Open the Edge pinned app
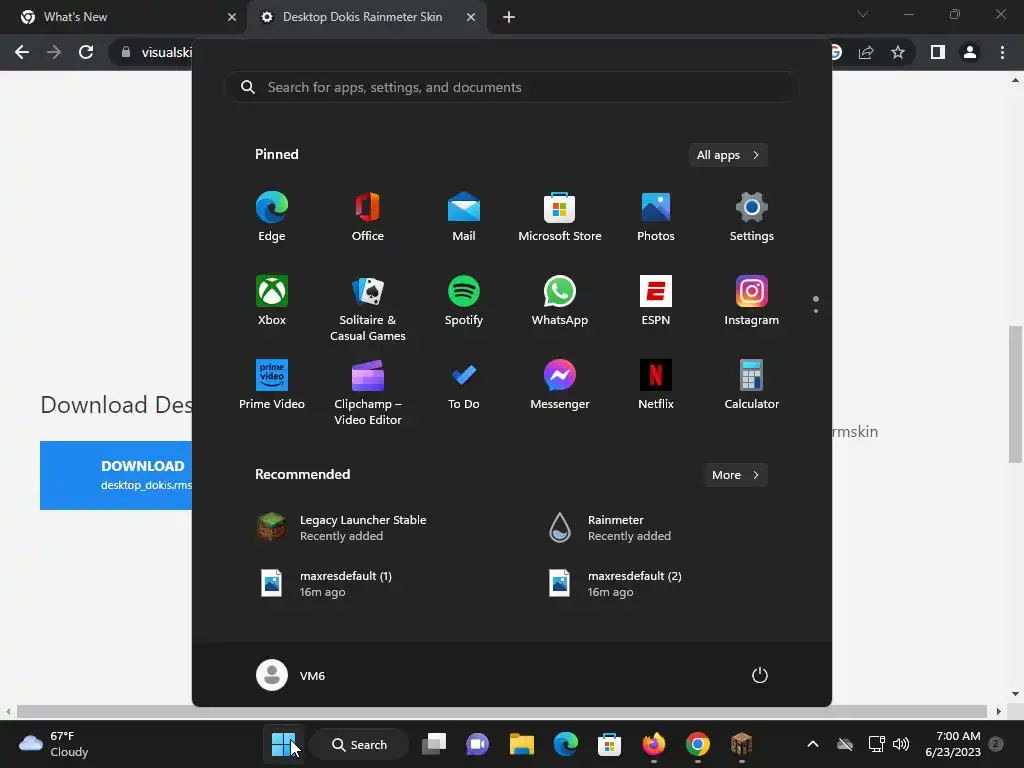Screen dimensions: 1024x768 pos(272,217)
